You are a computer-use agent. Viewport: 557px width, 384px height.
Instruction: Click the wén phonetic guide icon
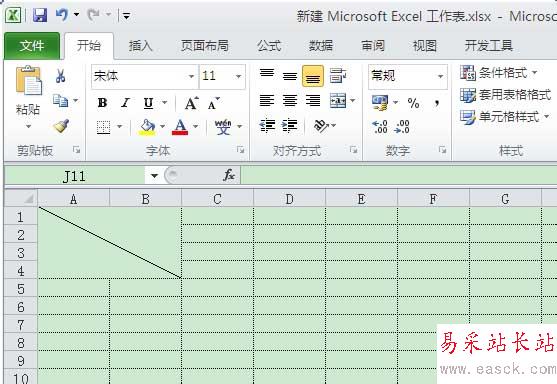[223, 127]
